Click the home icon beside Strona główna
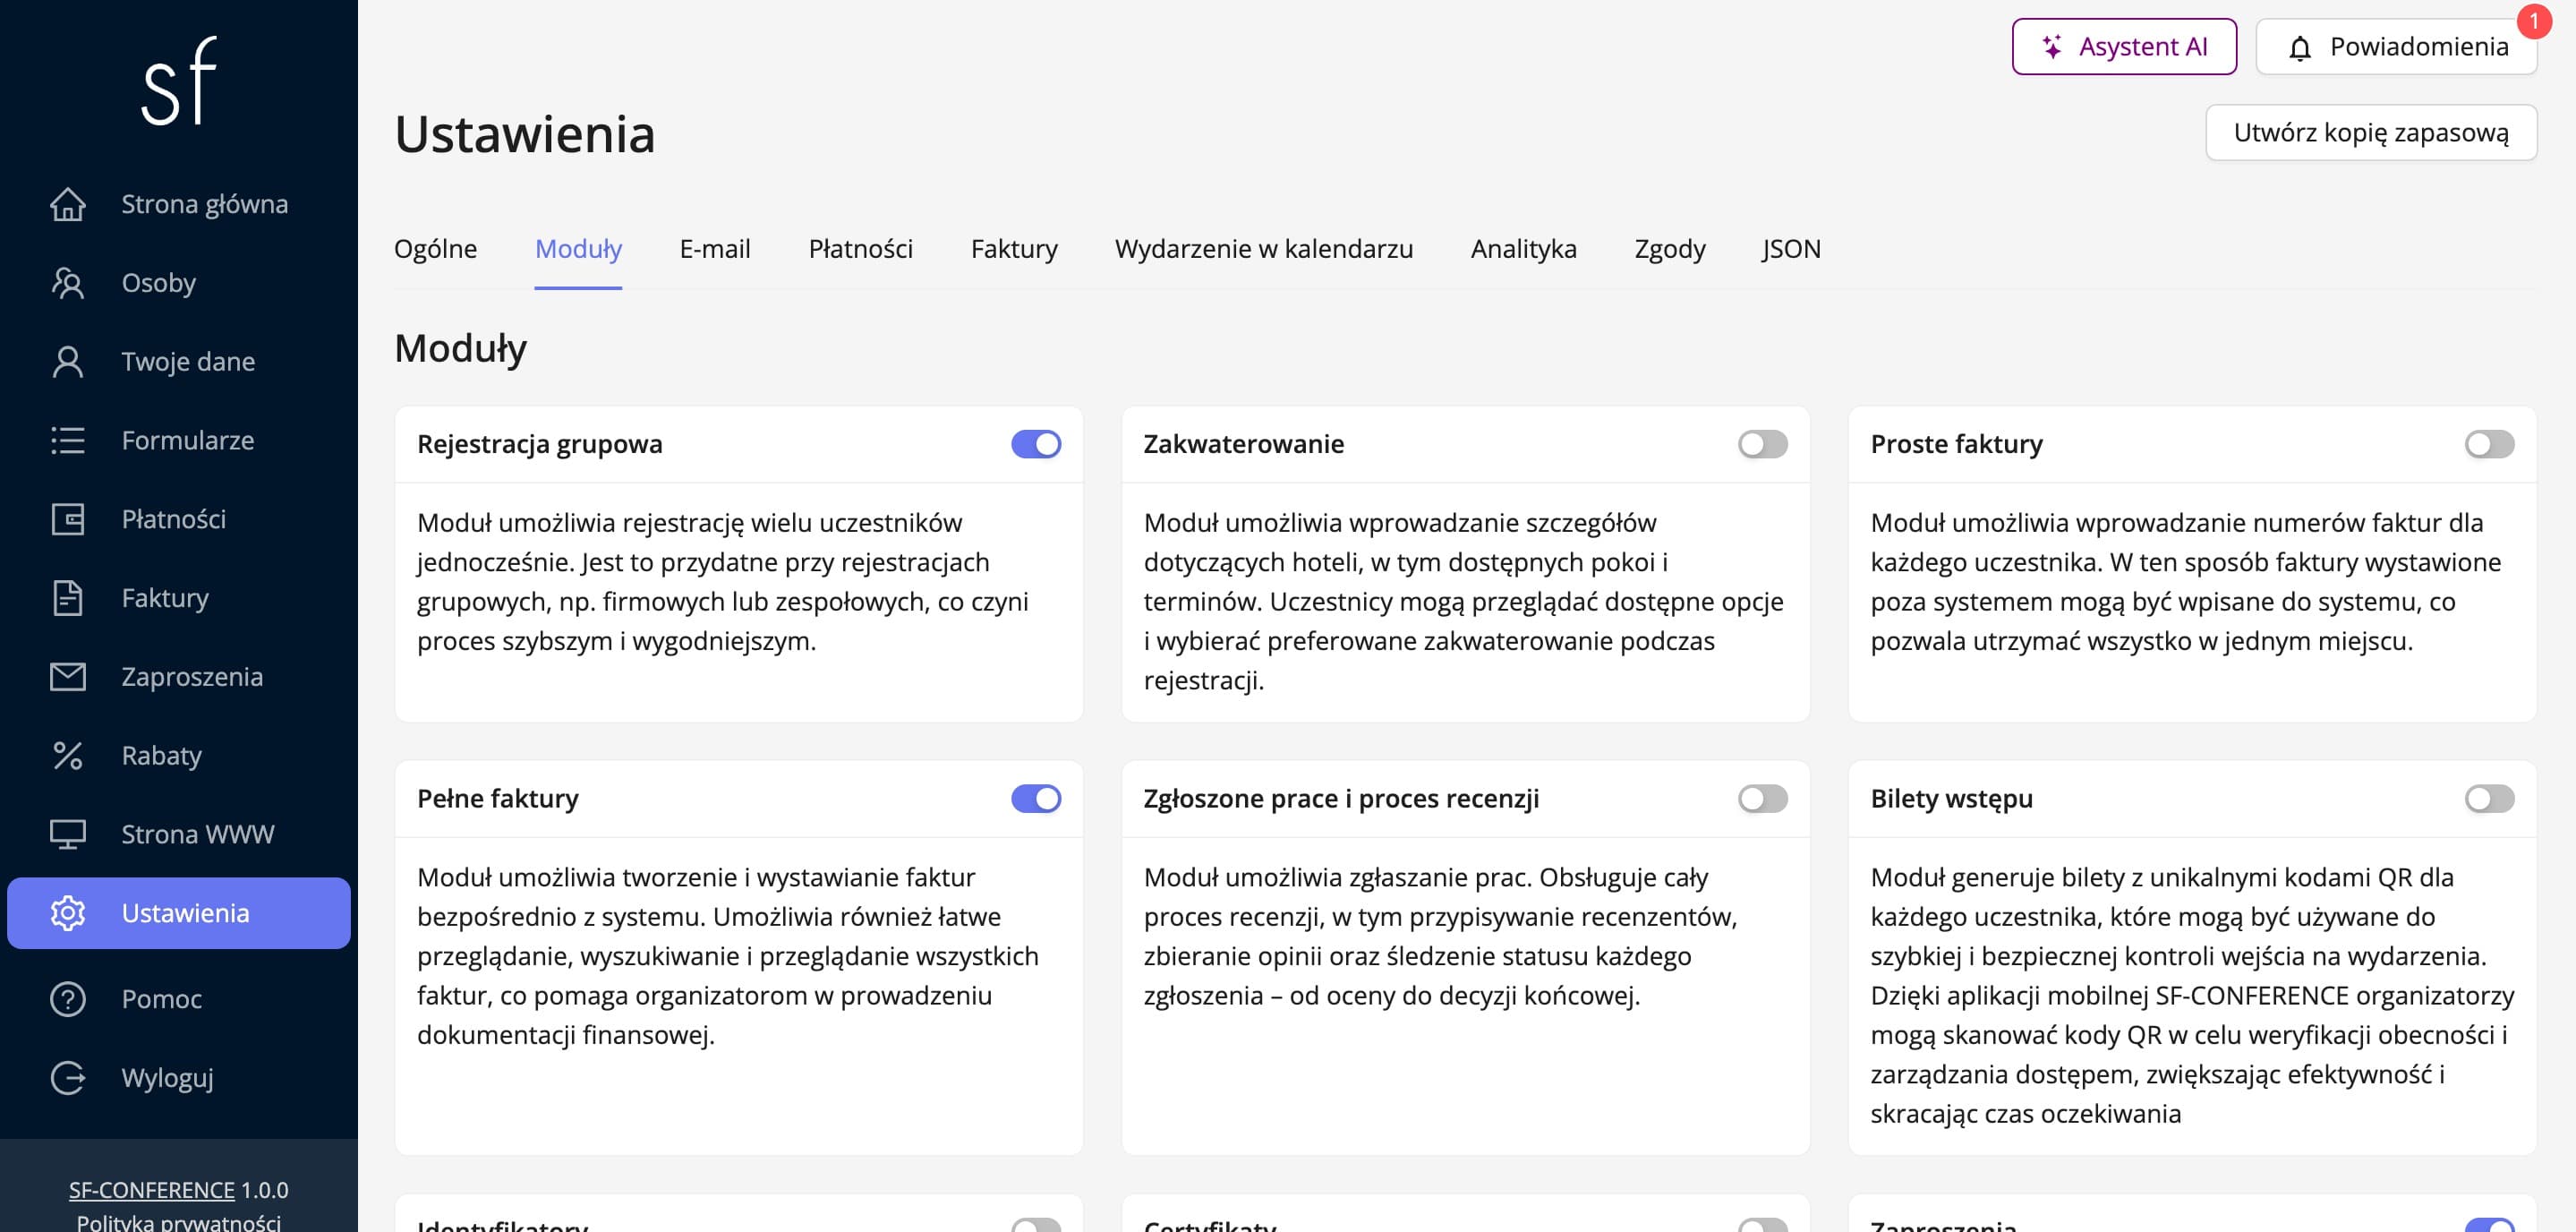This screenshot has height=1232, width=2576. tap(68, 204)
